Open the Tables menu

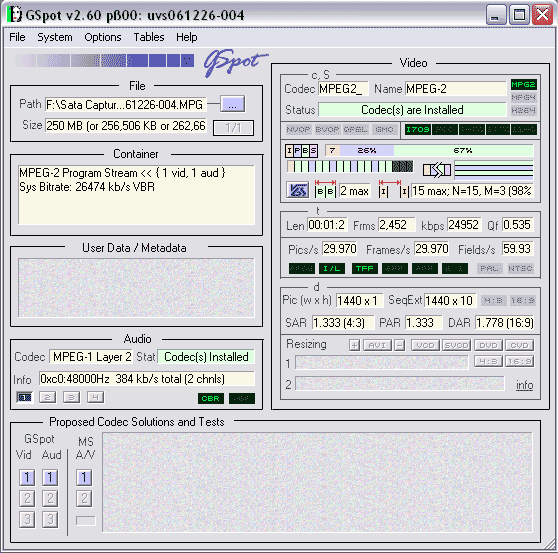[149, 37]
